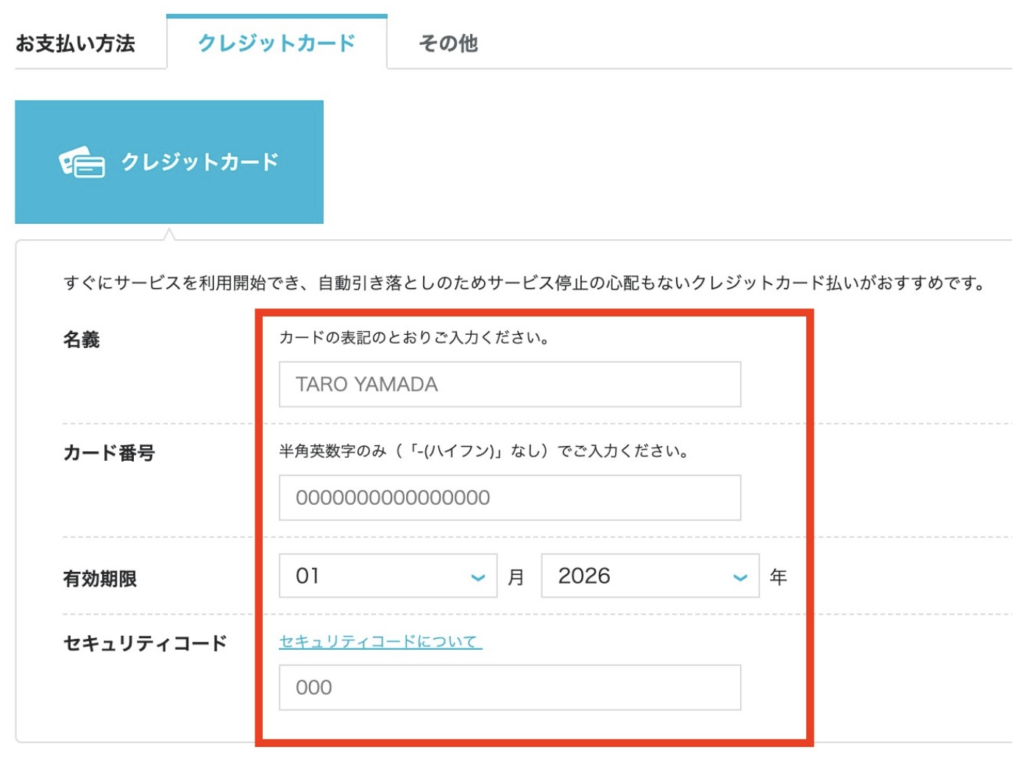Viewport: 1024px width, 761px height.
Task: Click the セキュリティコード field label
Action: pos(145,643)
